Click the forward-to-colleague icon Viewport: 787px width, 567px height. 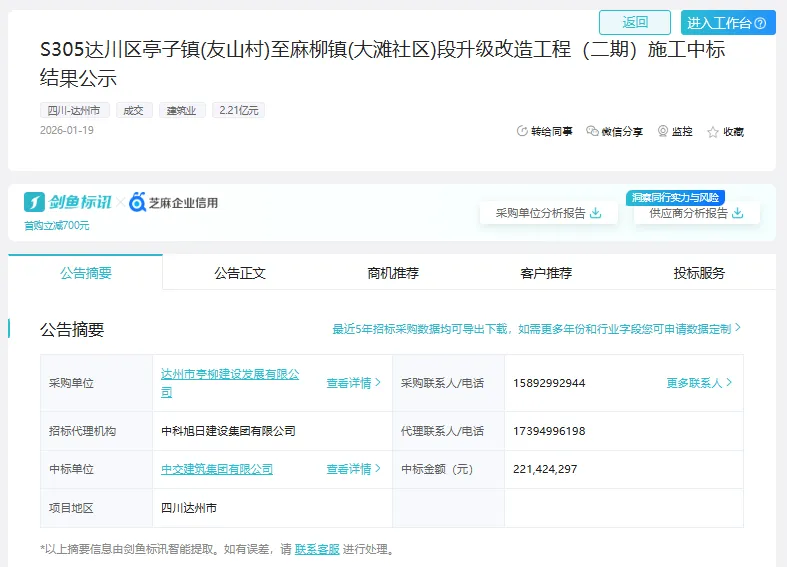[x=522, y=131]
